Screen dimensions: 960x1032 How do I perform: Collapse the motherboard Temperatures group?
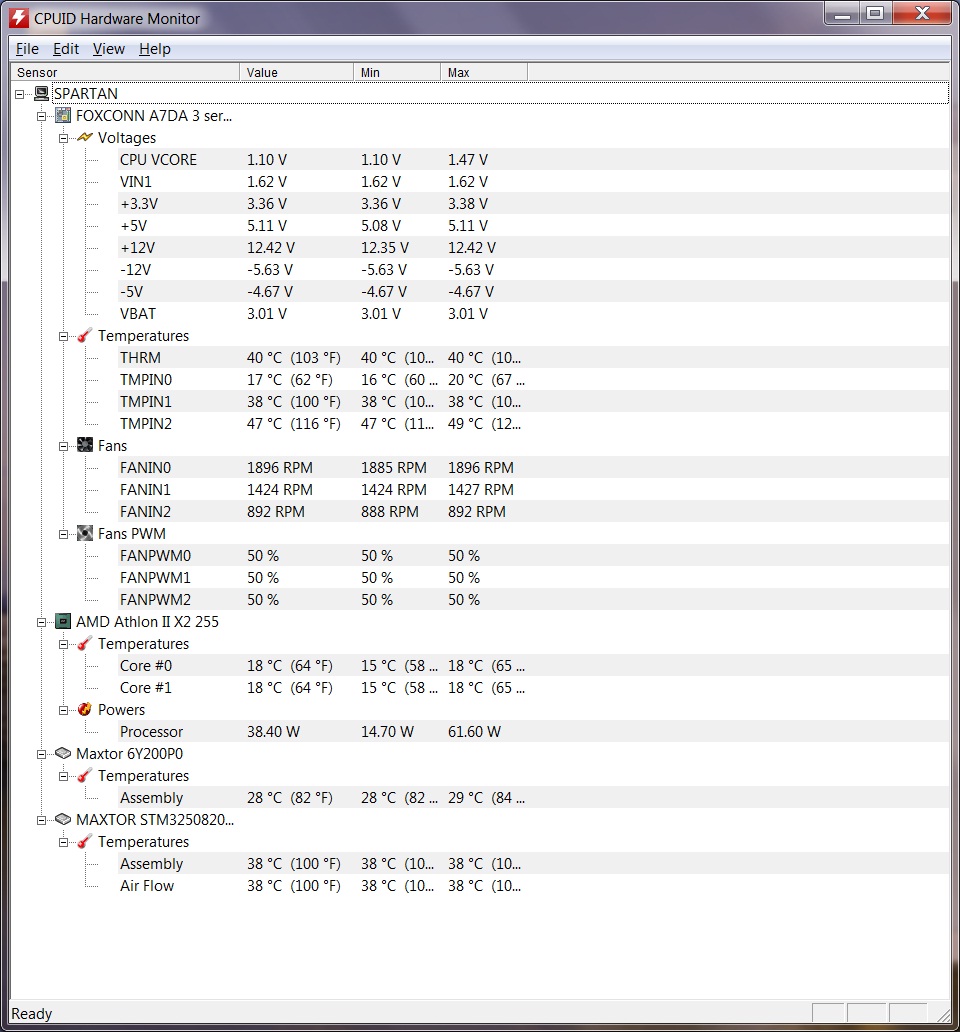[63, 336]
